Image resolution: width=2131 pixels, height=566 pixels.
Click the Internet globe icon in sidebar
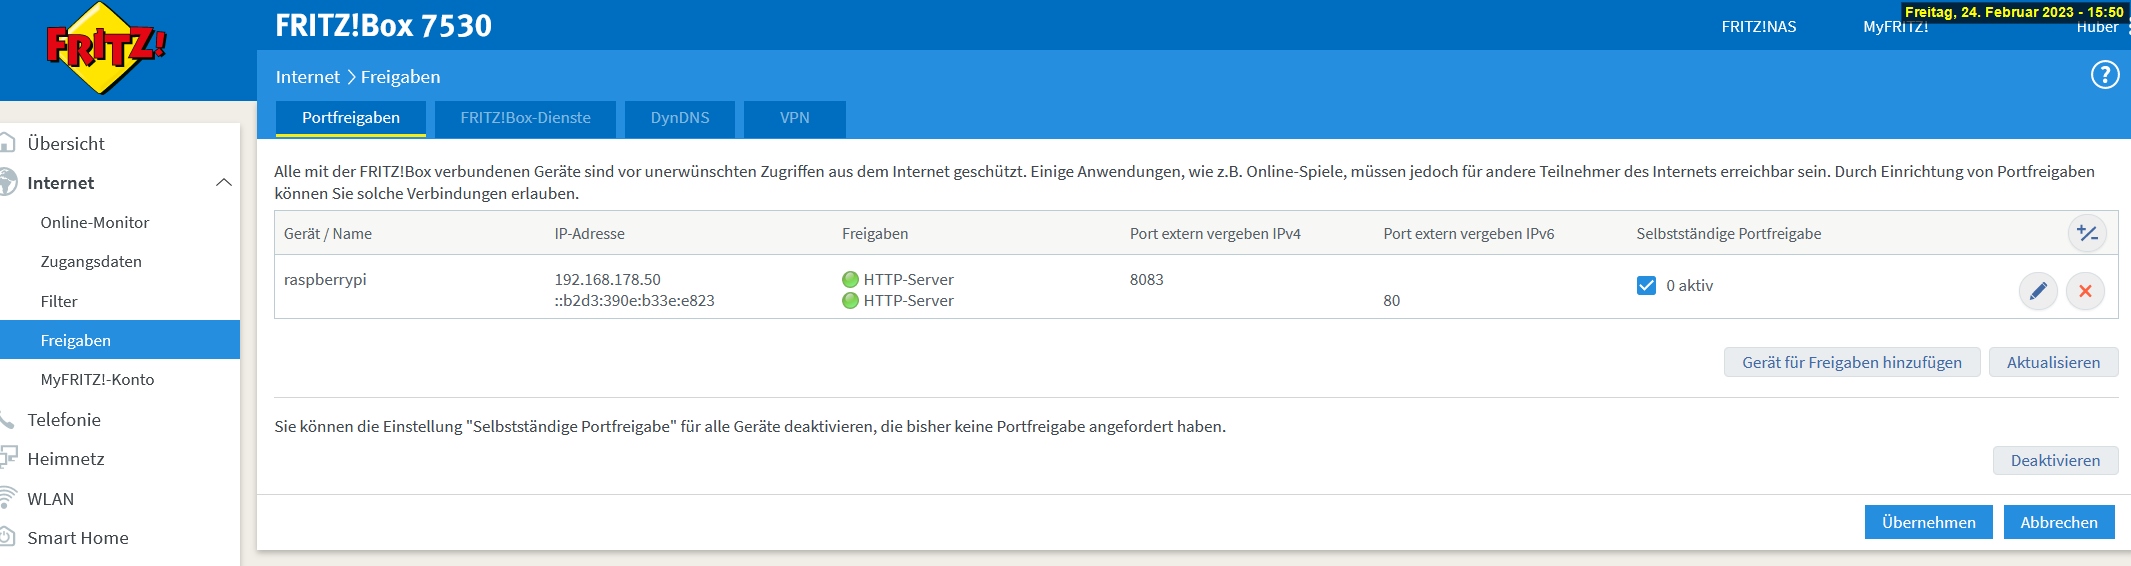[8, 182]
